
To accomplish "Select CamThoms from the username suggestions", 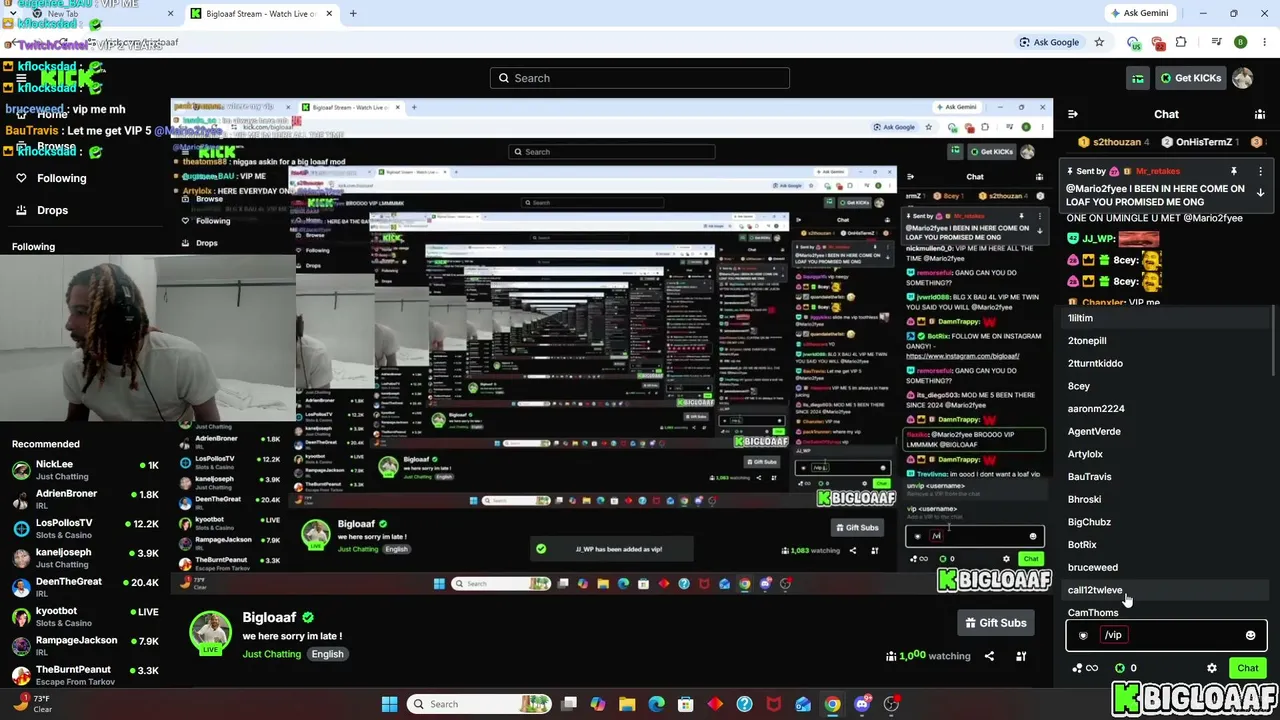I will click(x=1166, y=612).
